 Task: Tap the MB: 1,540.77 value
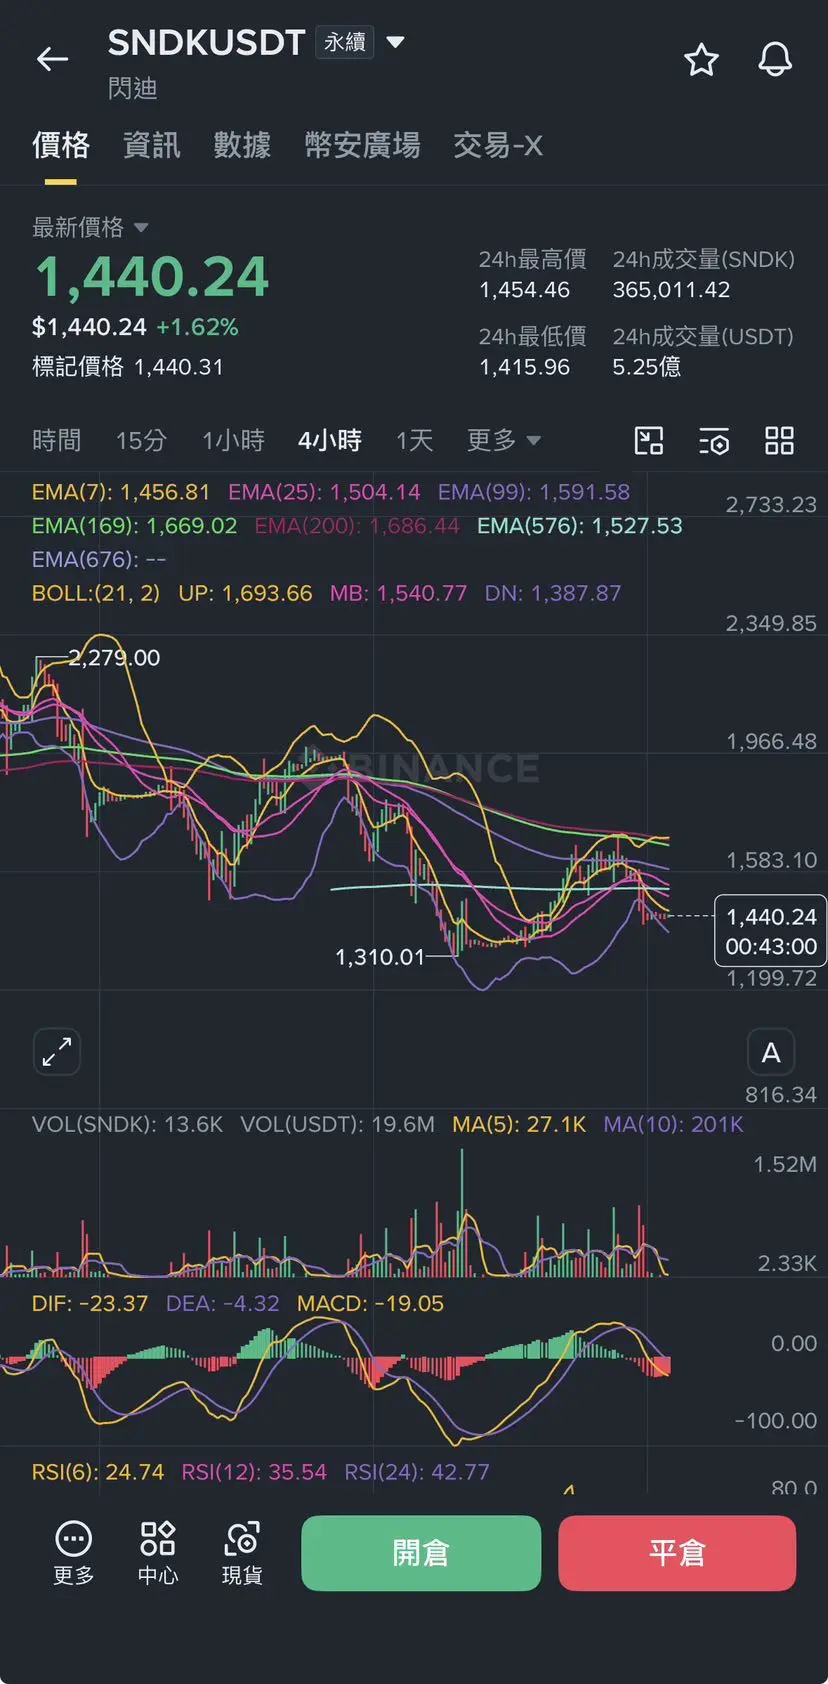pyautogui.click(x=398, y=593)
